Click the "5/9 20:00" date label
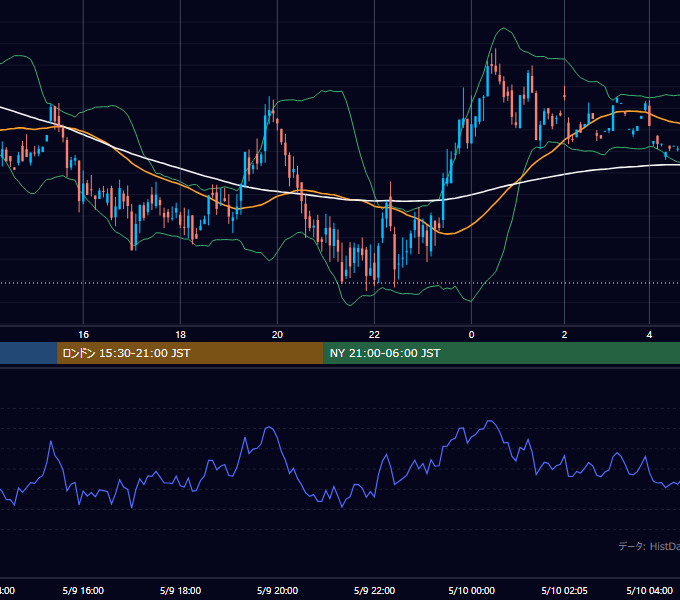 point(277,590)
